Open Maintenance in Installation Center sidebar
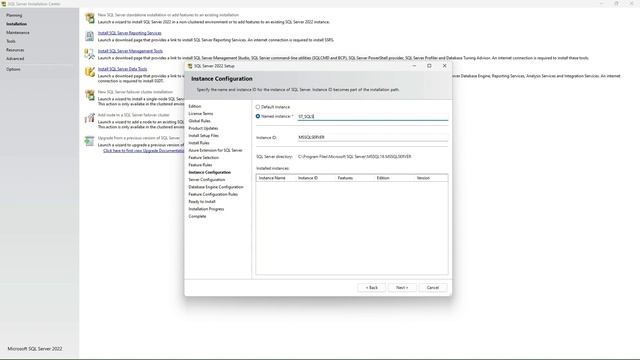 (x=18, y=32)
